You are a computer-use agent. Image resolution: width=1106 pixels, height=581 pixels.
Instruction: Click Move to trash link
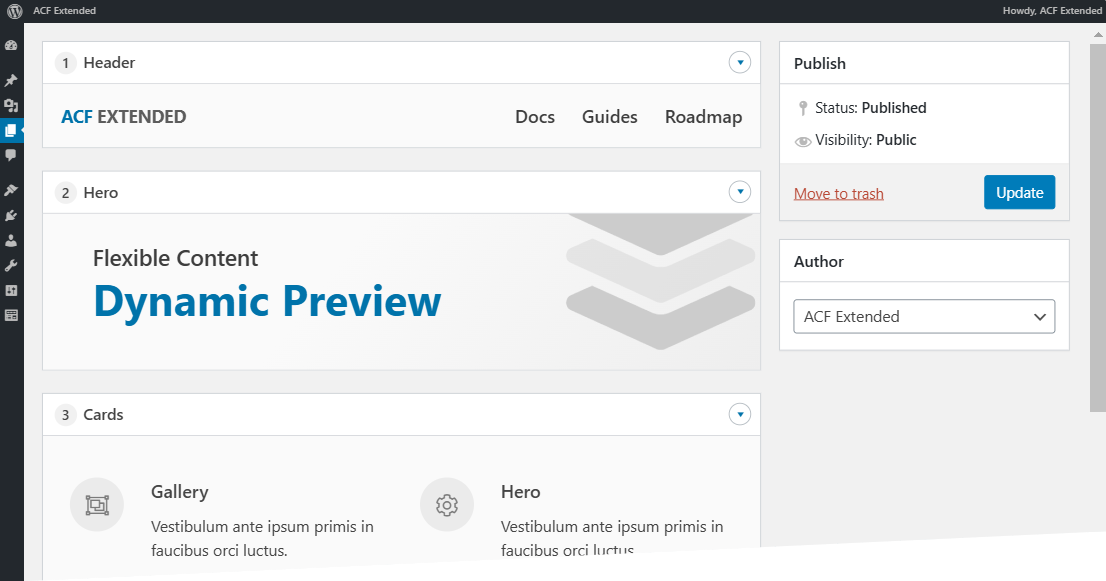[839, 194]
